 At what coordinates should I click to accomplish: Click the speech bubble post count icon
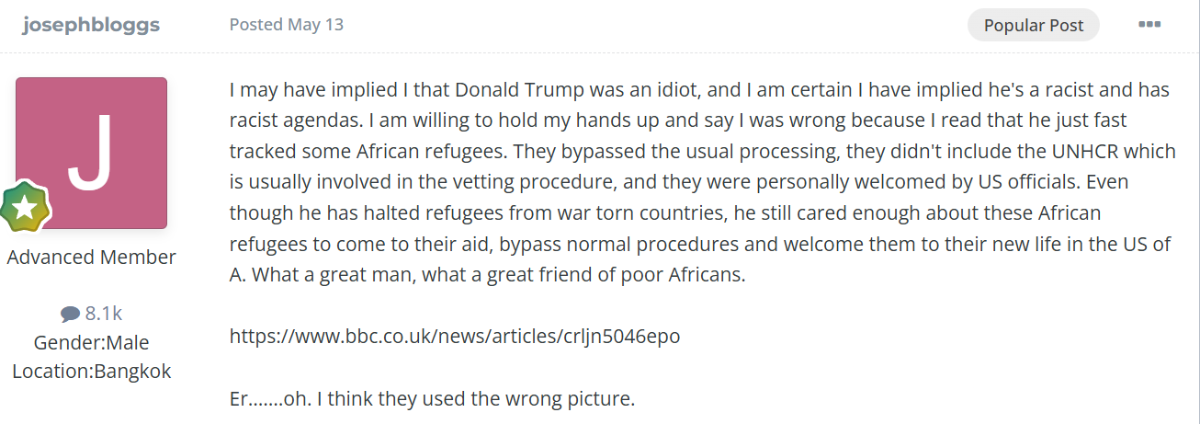tap(70, 313)
